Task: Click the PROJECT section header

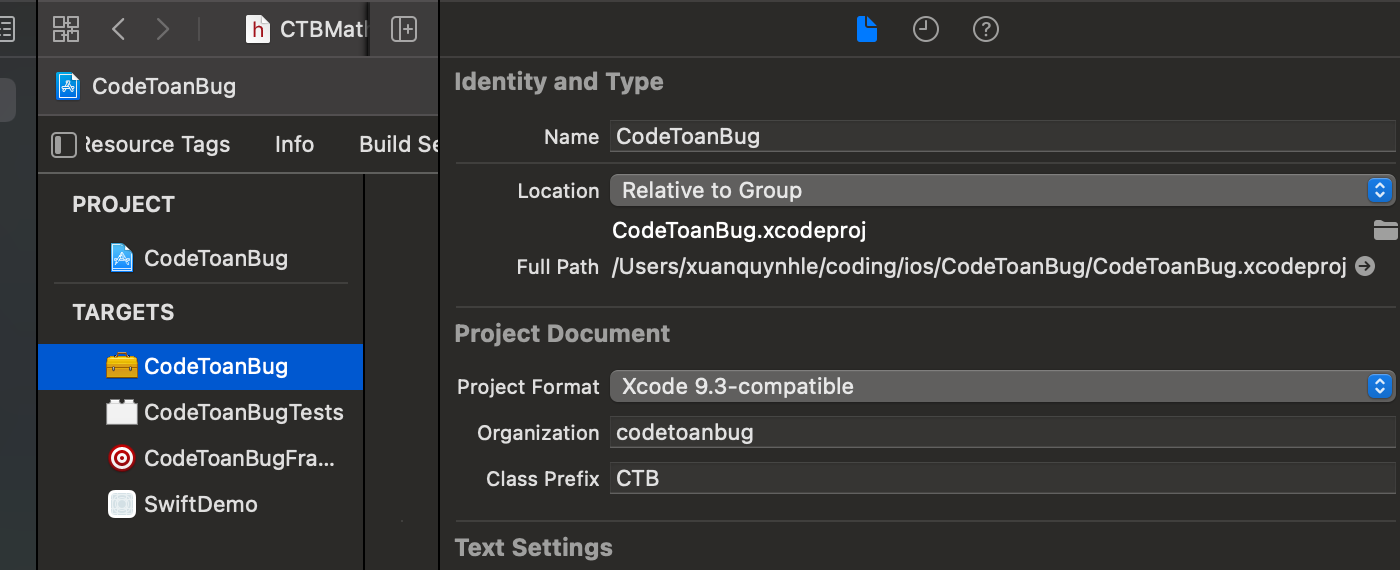Action: pos(123,205)
